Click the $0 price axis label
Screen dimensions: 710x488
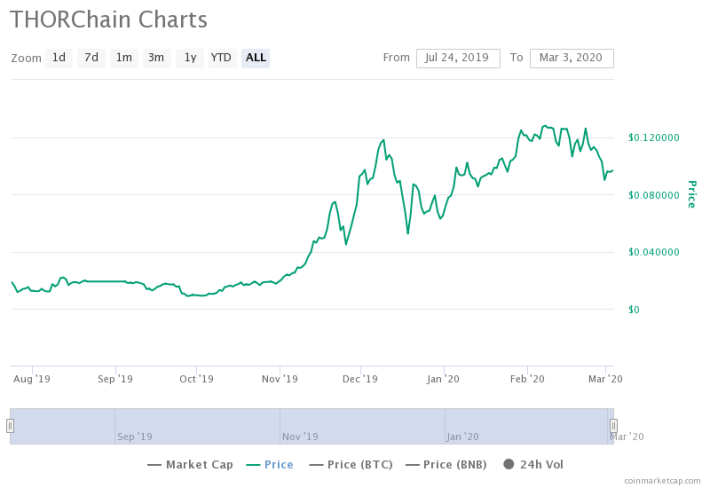coord(634,310)
